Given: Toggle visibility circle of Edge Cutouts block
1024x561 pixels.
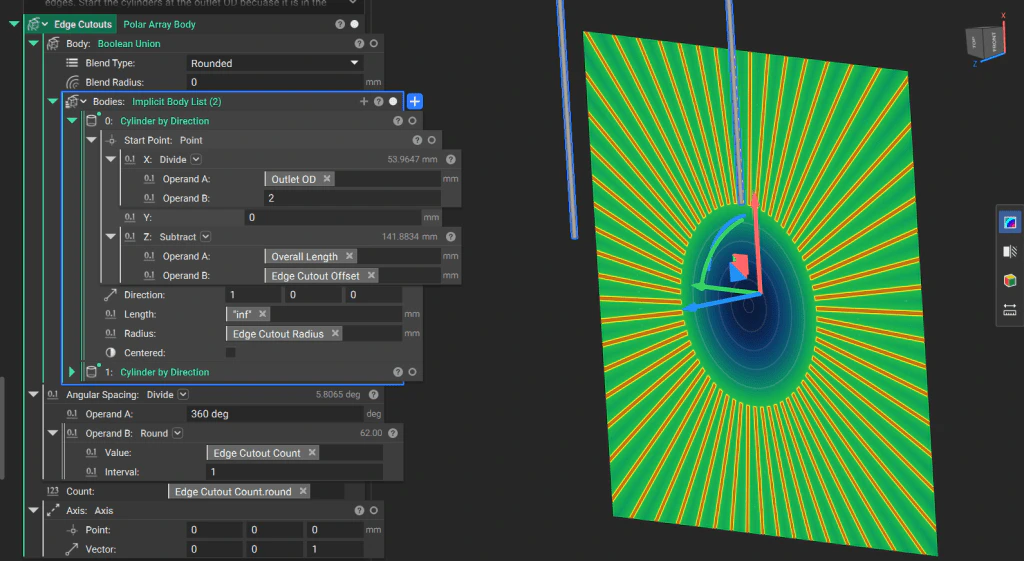Looking at the screenshot, I should coord(354,24).
